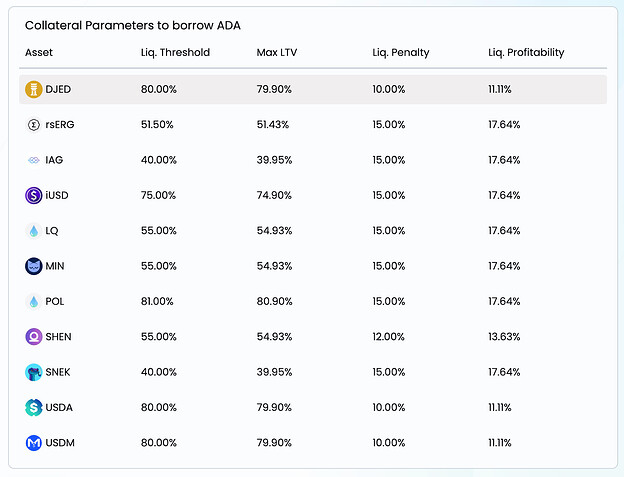624x477 pixels.
Task: Click the iUSD token icon
Action: coord(34,195)
